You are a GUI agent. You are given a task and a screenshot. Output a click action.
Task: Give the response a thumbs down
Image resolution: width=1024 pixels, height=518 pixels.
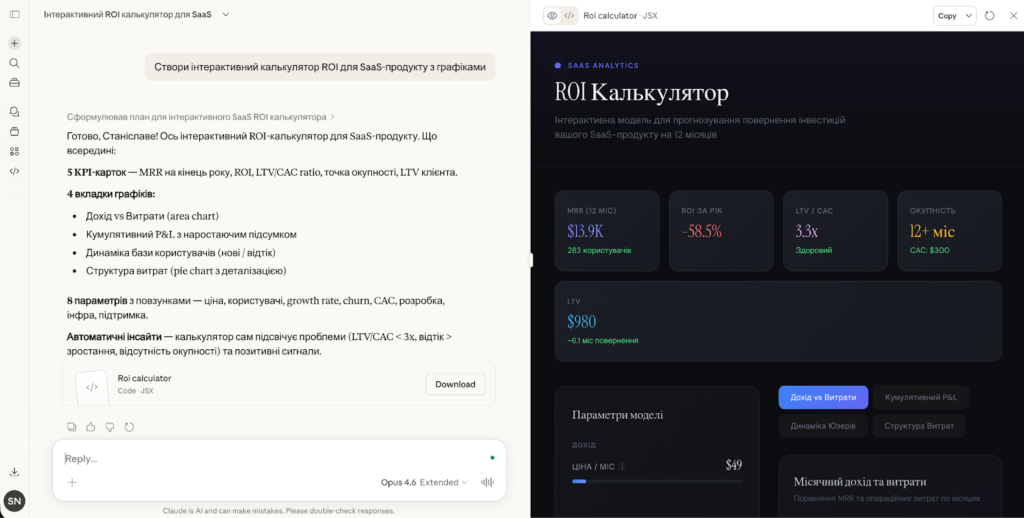[110, 427]
